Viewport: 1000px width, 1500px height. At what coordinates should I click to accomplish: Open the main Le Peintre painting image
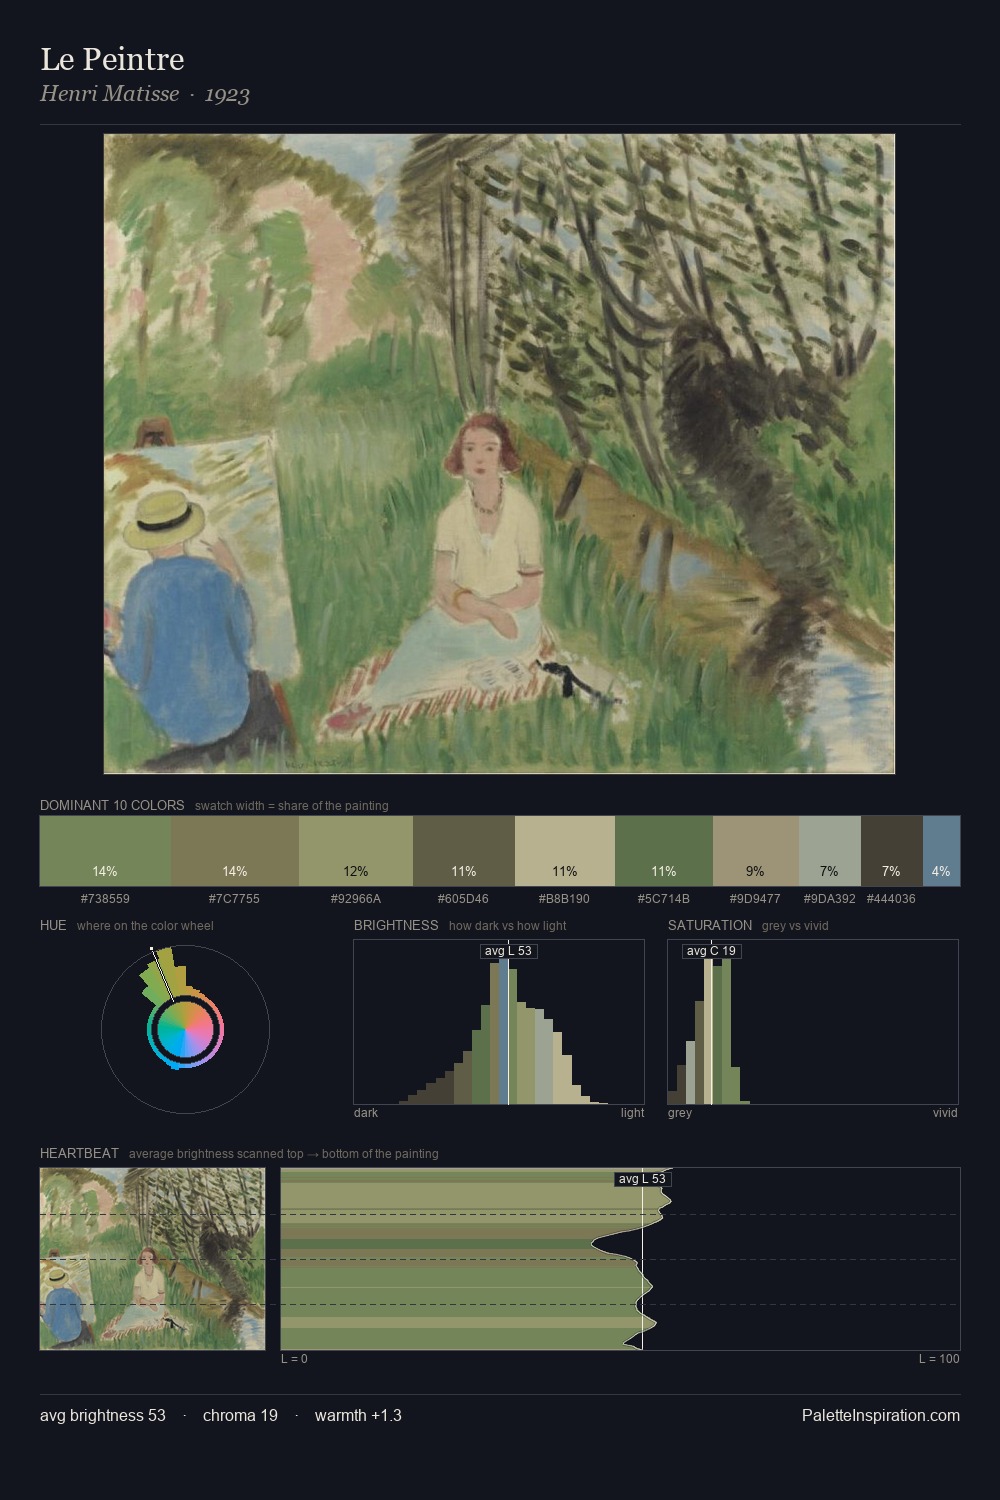pos(499,454)
